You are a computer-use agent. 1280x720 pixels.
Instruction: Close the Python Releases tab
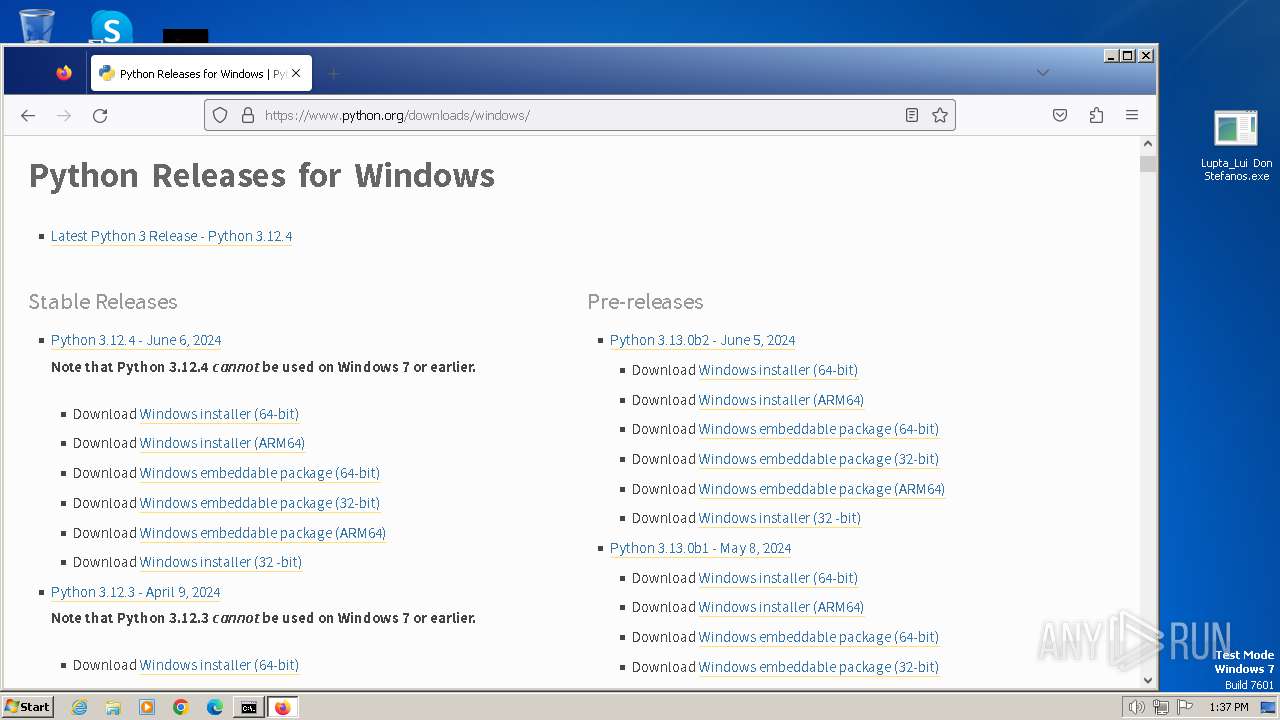pos(296,73)
